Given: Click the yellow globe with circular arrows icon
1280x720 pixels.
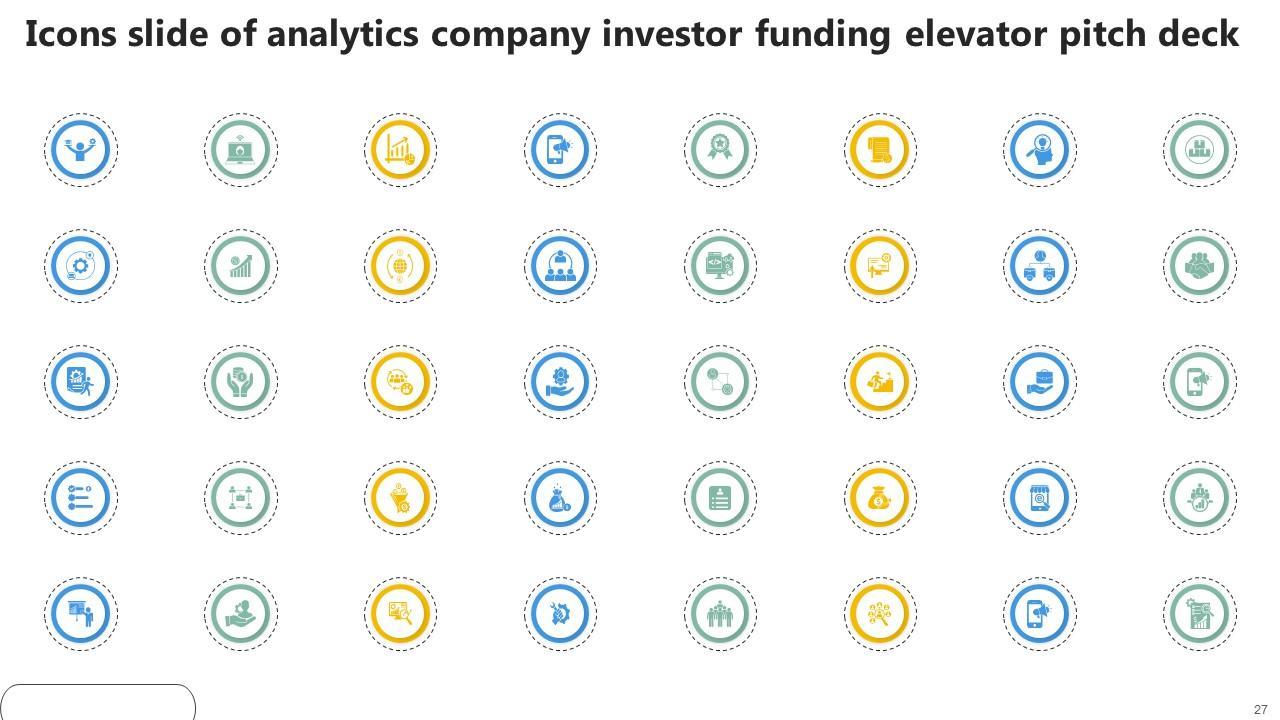Looking at the screenshot, I should coord(400,265).
